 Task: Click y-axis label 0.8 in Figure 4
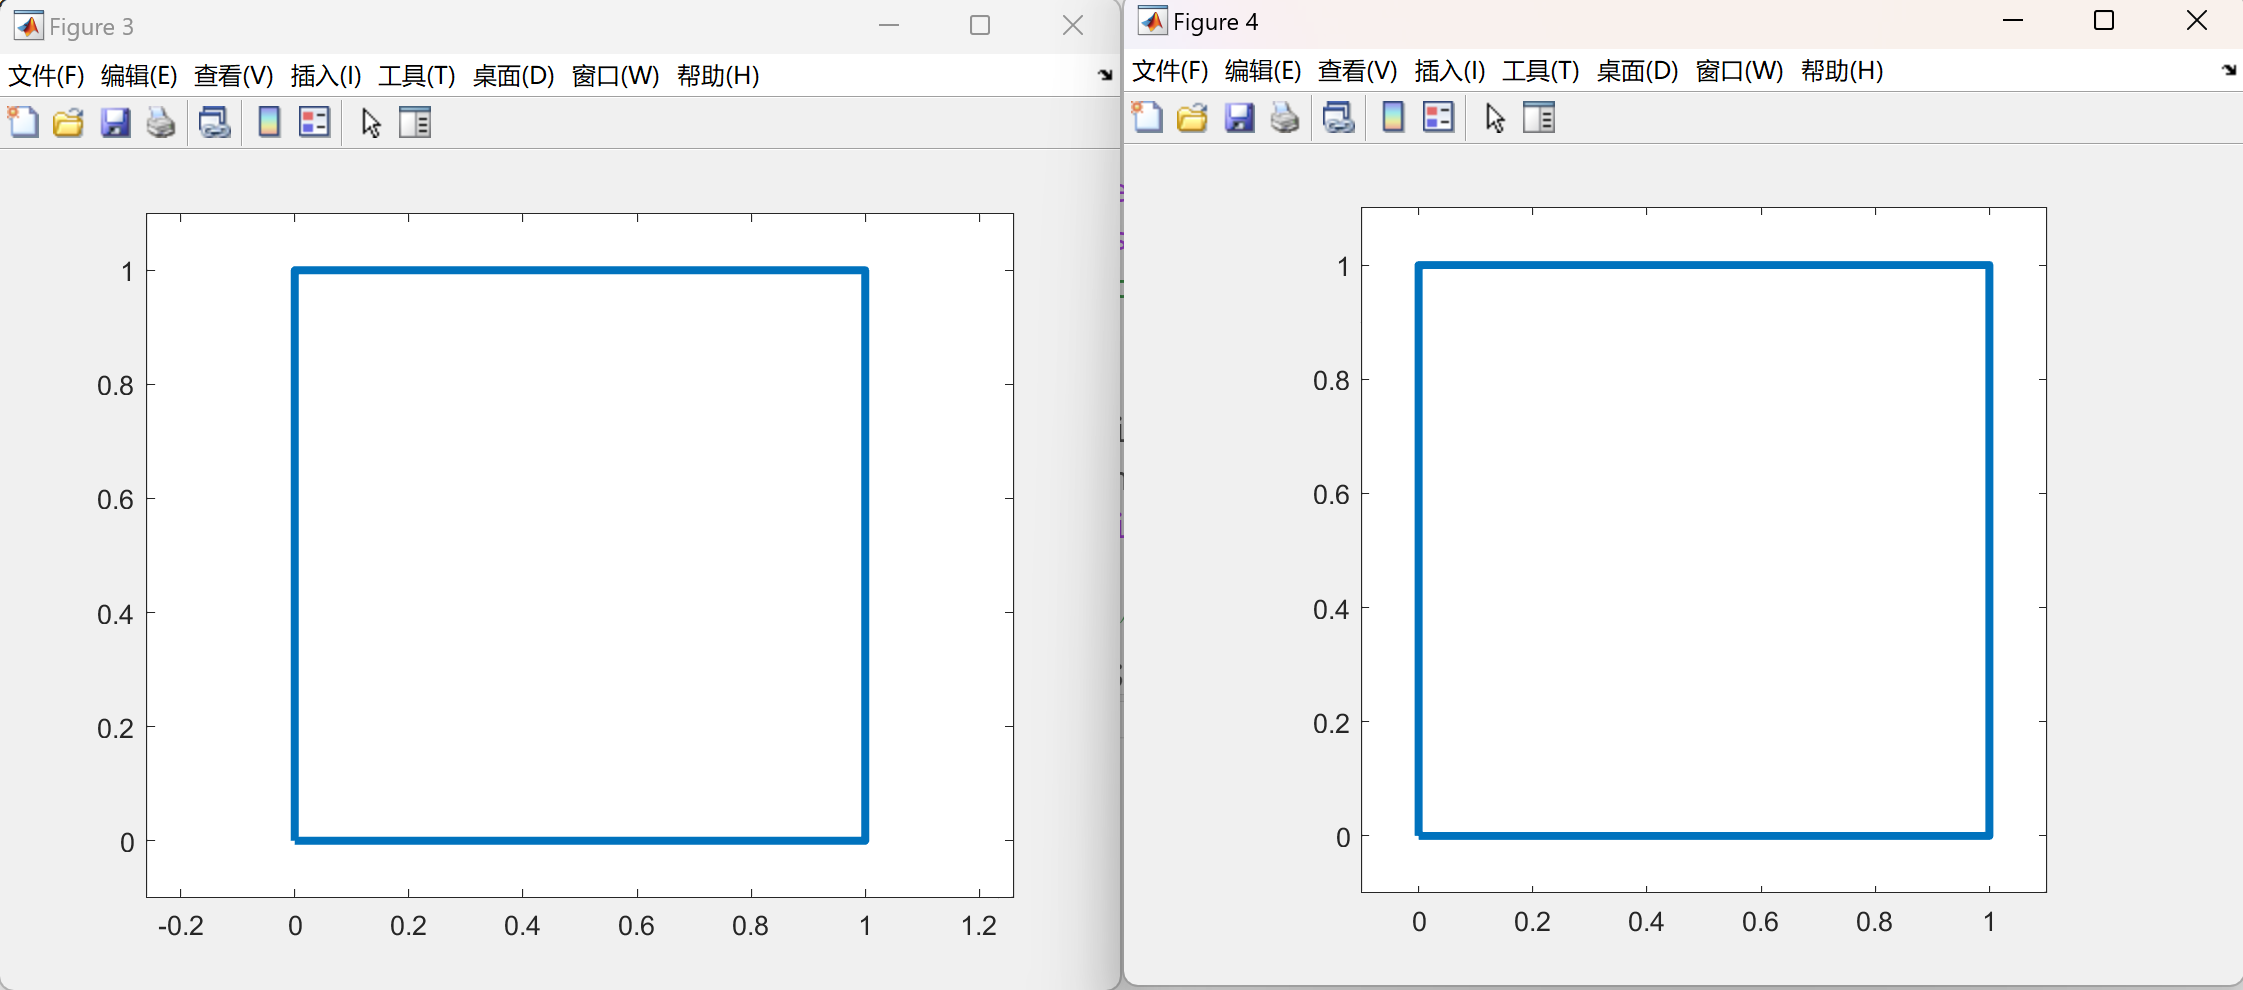tap(1331, 381)
